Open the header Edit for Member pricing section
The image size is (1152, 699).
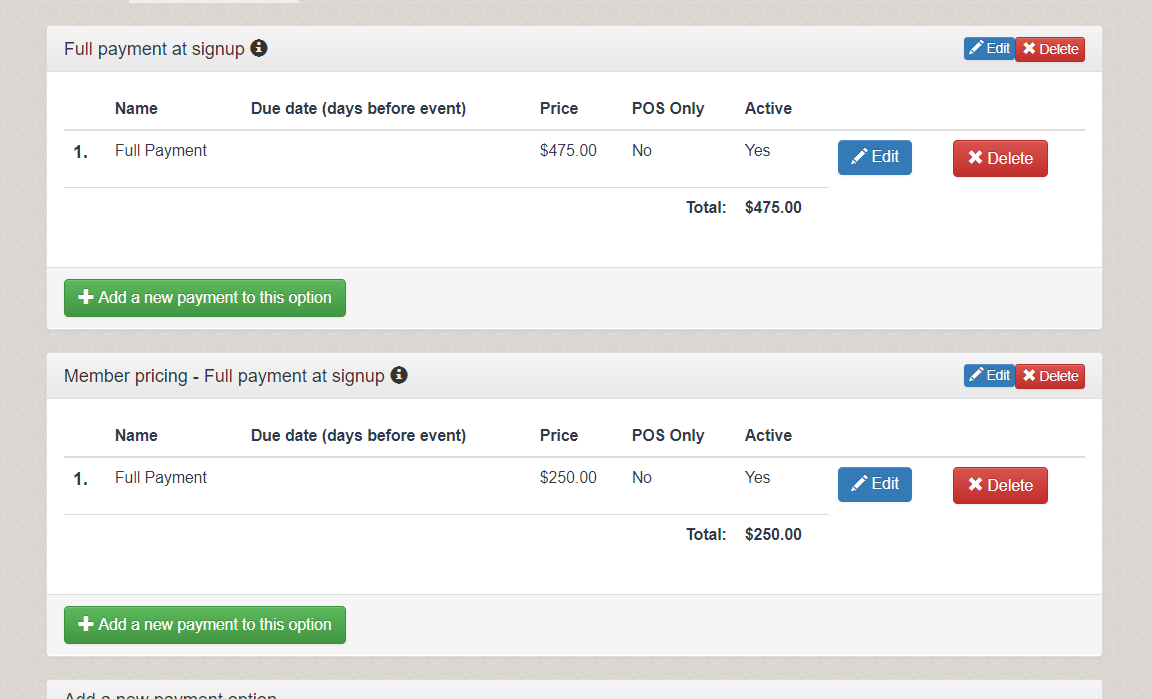[x=989, y=375]
